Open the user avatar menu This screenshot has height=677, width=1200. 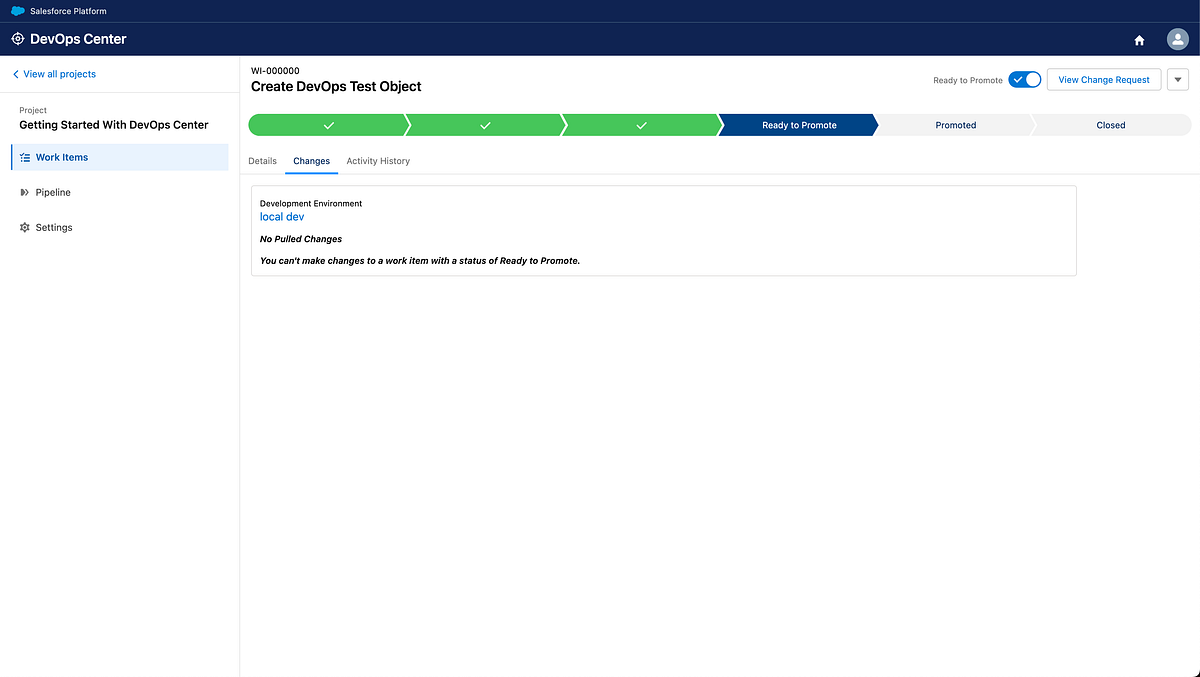(x=1177, y=39)
